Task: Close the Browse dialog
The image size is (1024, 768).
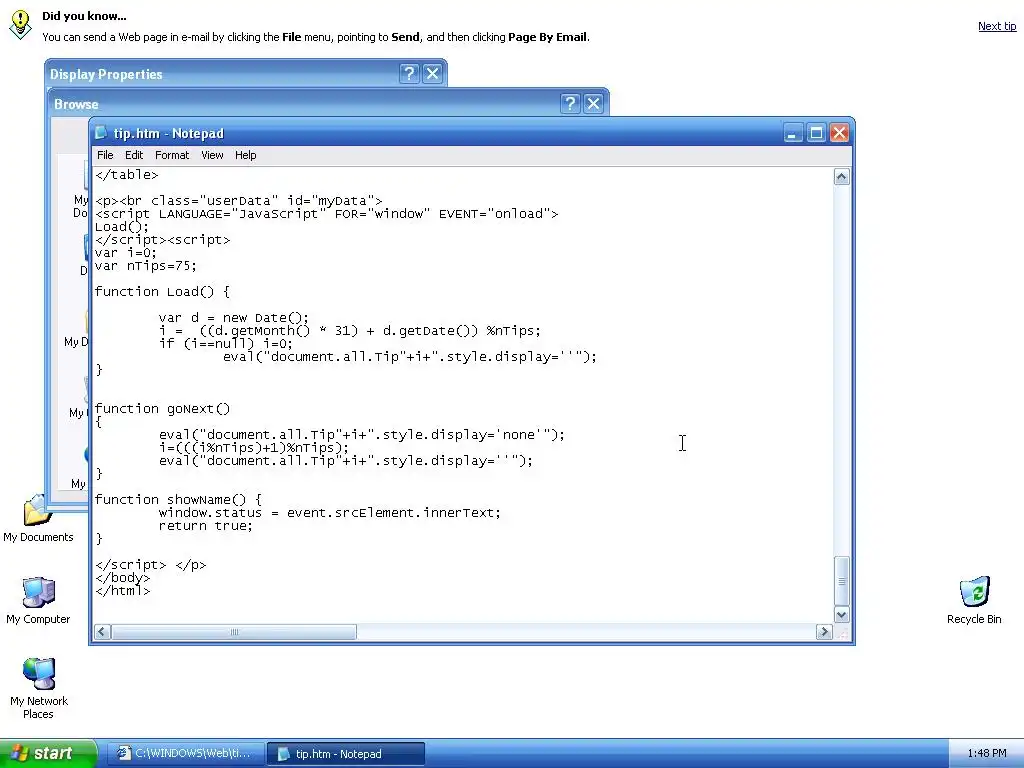Action: tap(593, 103)
